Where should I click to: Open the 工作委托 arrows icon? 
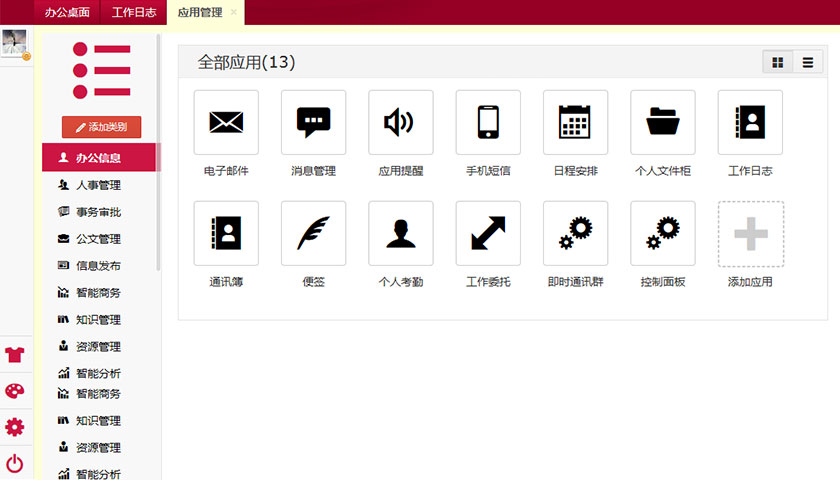click(x=488, y=233)
